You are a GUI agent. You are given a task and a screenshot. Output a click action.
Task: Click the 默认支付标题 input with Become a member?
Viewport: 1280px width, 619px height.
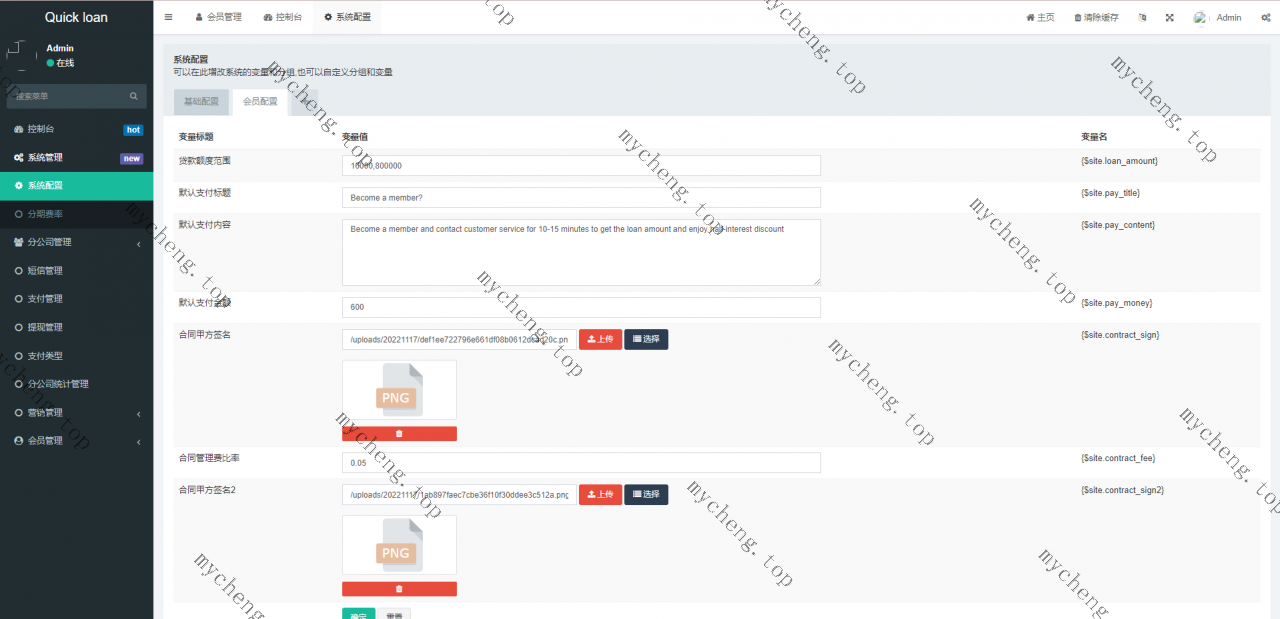(x=581, y=197)
